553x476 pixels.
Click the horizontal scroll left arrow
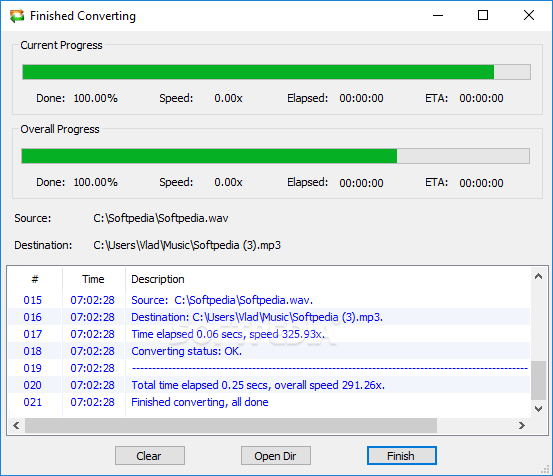(16, 425)
